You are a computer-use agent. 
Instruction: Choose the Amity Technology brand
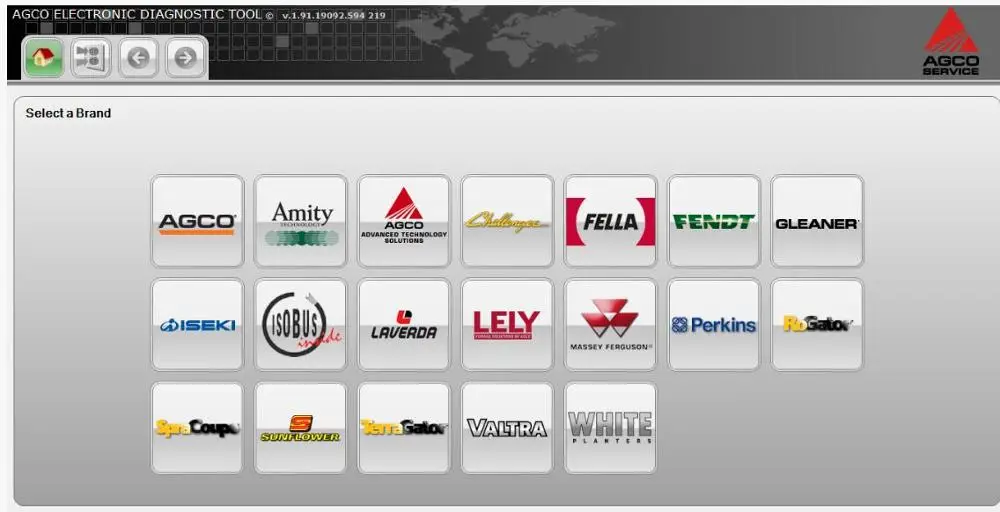[x=301, y=221]
